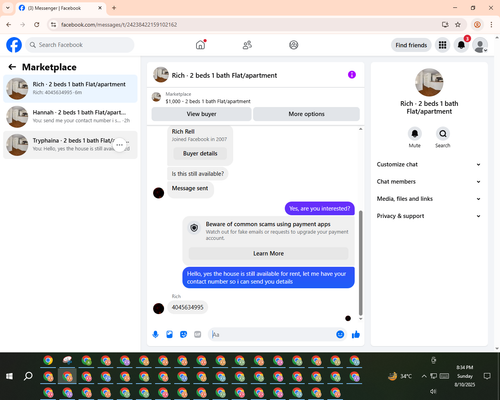Click the listing thumbnail in right panel
The image size is (500, 400).
pos(429,82)
